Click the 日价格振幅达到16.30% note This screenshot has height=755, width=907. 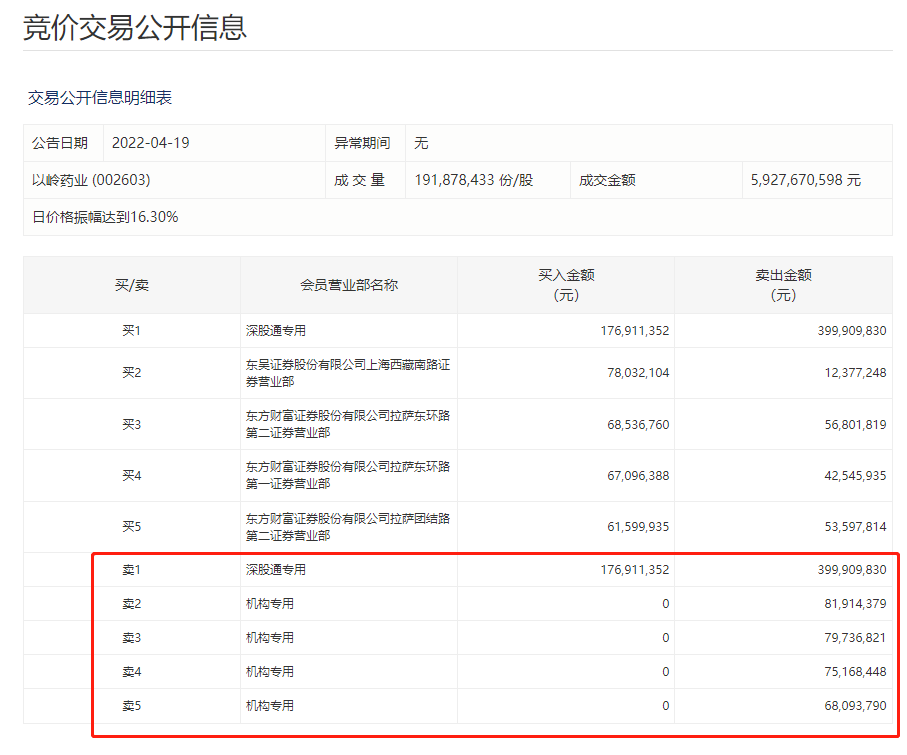[x=105, y=216]
